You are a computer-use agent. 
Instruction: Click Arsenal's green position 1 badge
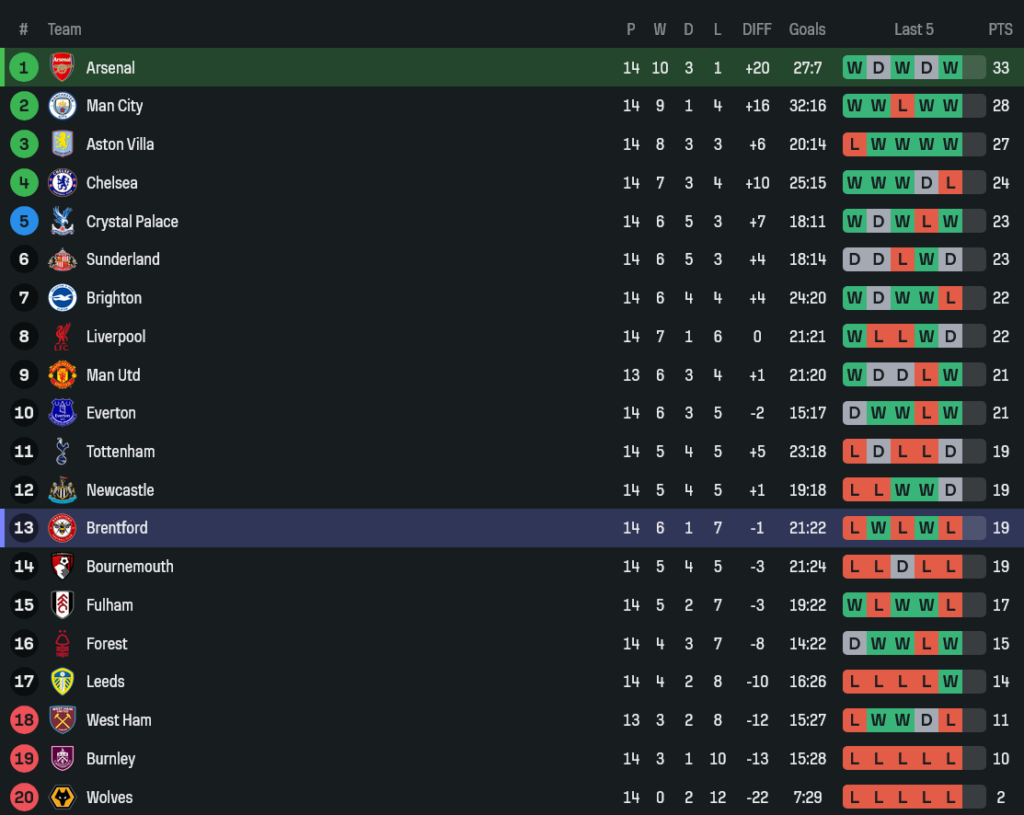(24, 68)
